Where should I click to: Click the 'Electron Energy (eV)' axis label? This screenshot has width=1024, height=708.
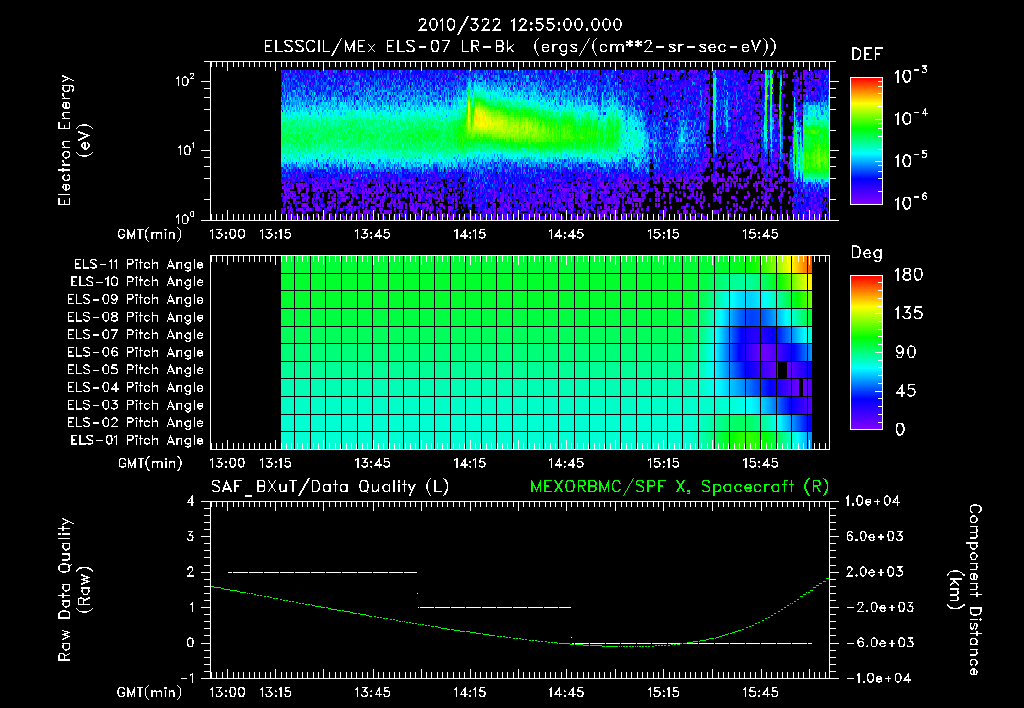pyautogui.click(x=74, y=140)
